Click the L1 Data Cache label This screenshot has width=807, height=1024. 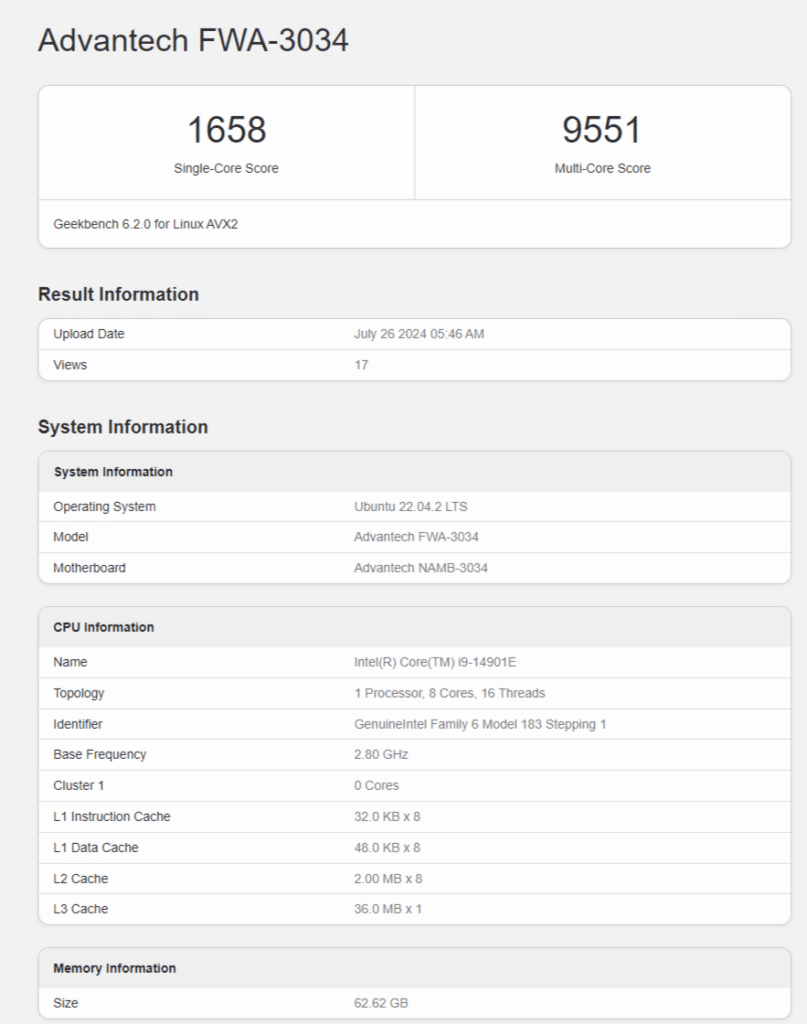pos(96,848)
